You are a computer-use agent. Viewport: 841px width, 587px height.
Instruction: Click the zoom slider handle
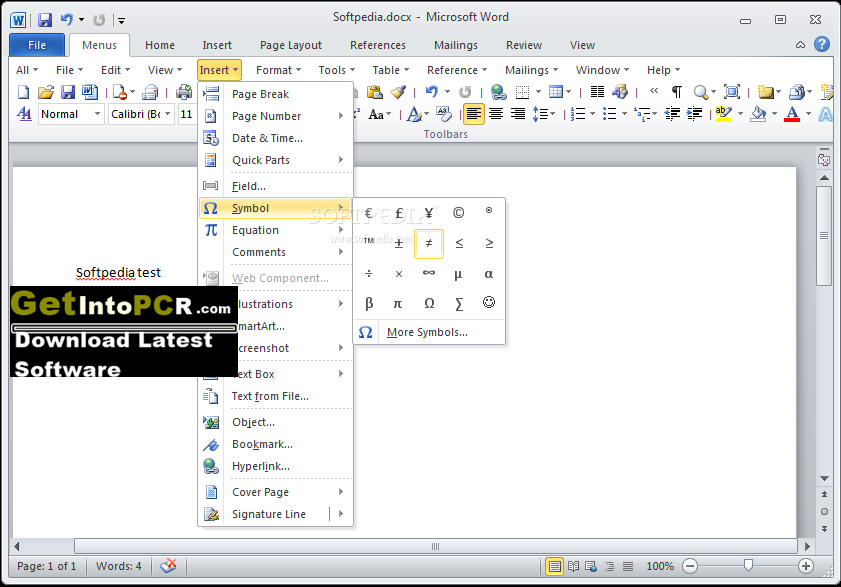tap(748, 565)
